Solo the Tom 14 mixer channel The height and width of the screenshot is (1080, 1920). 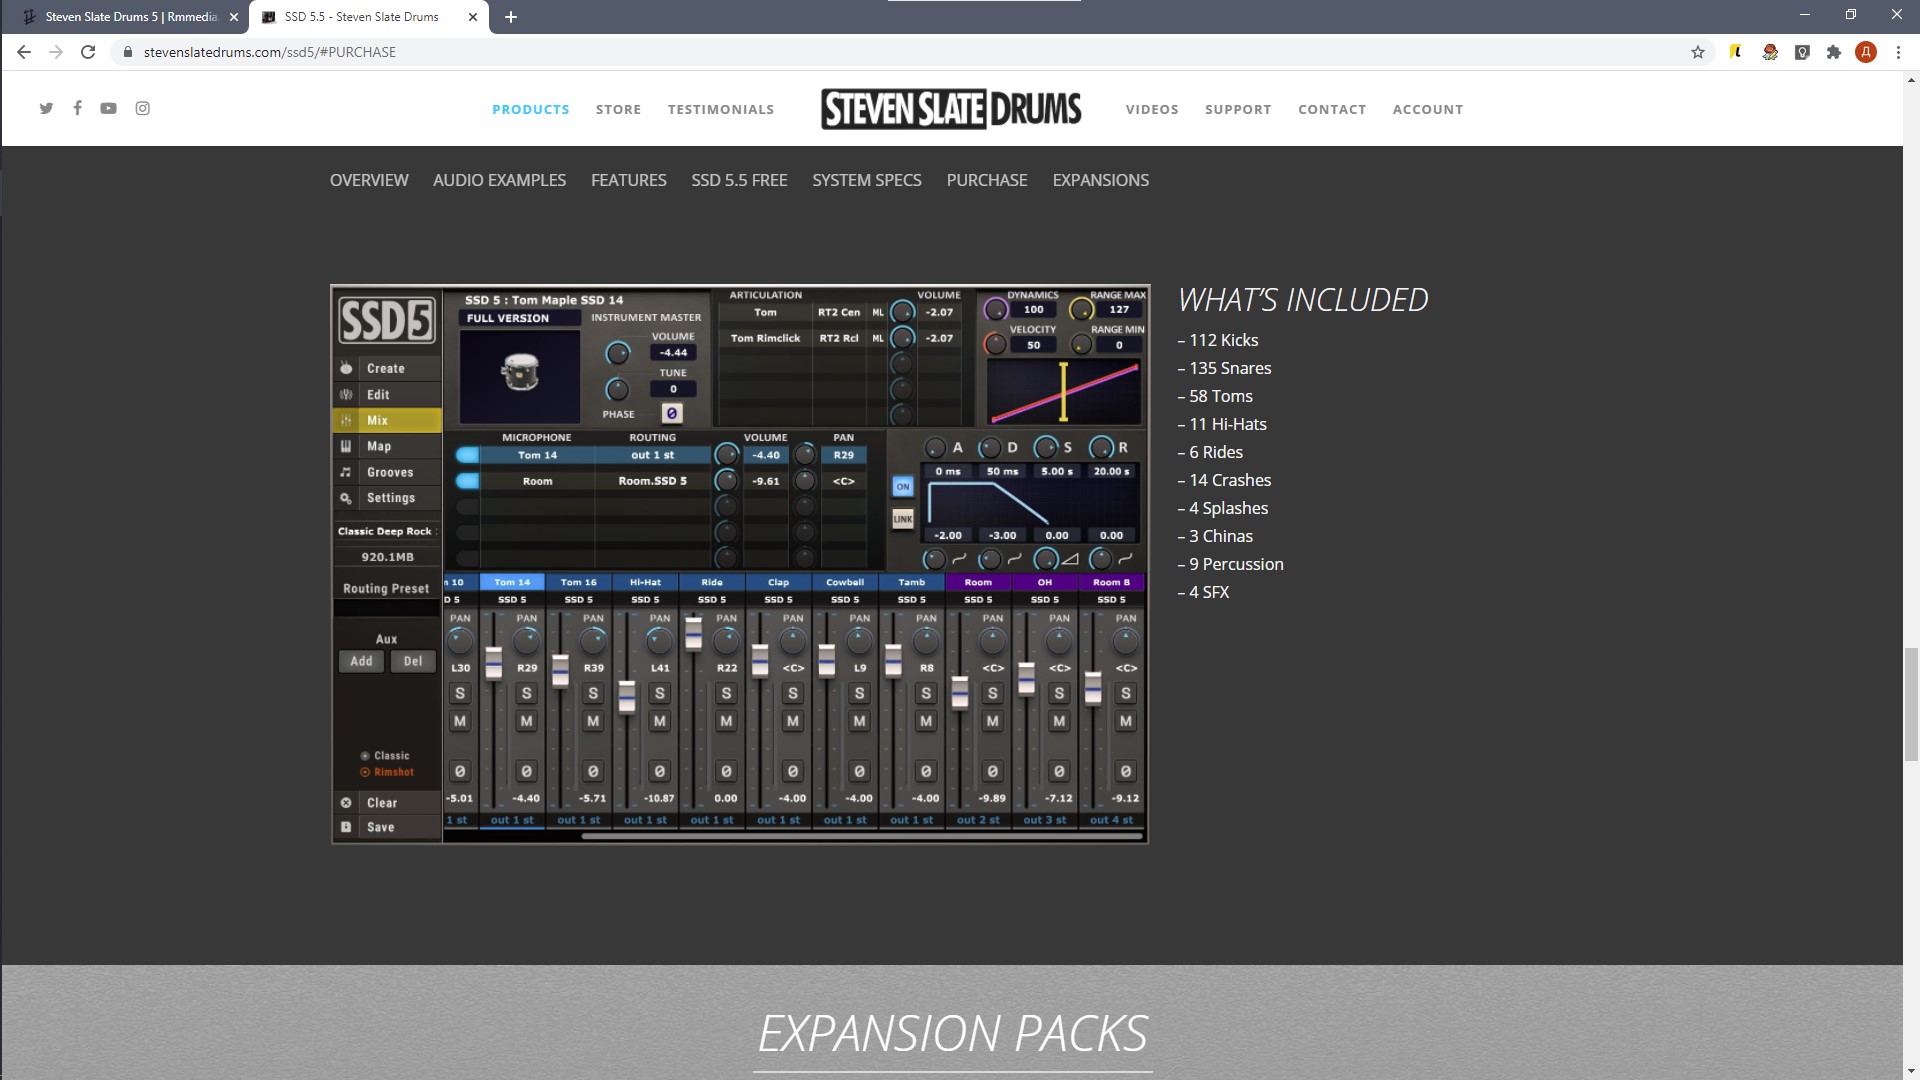point(527,693)
